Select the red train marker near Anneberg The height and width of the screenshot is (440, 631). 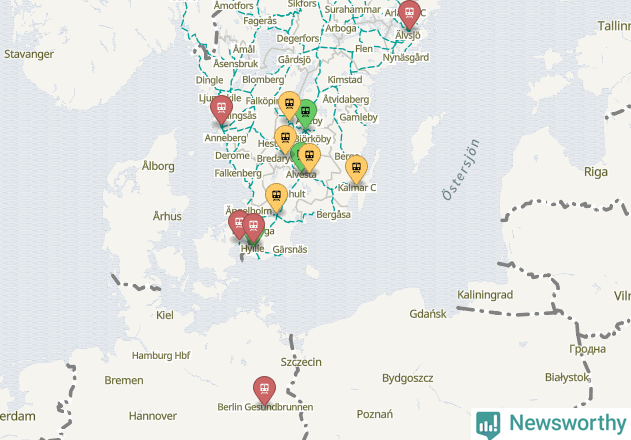pos(221,109)
